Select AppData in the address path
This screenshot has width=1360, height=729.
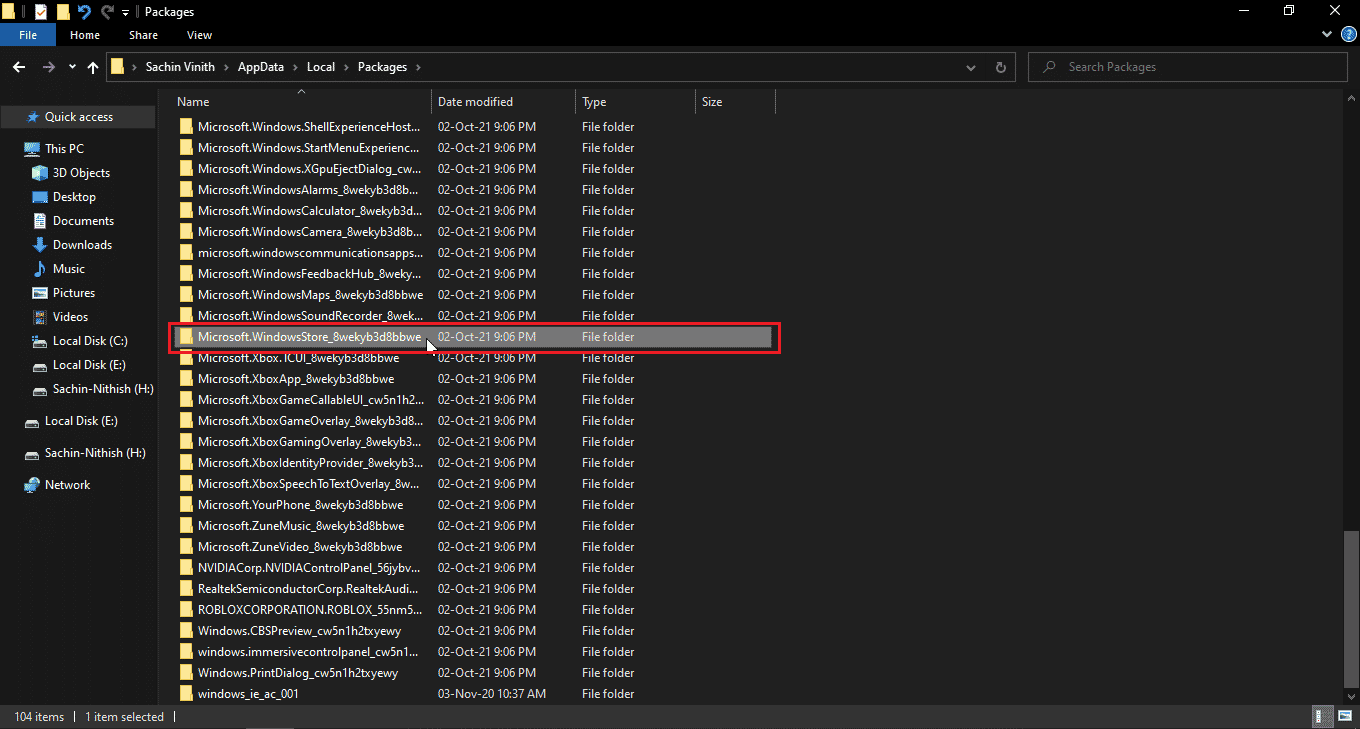pyautogui.click(x=260, y=67)
